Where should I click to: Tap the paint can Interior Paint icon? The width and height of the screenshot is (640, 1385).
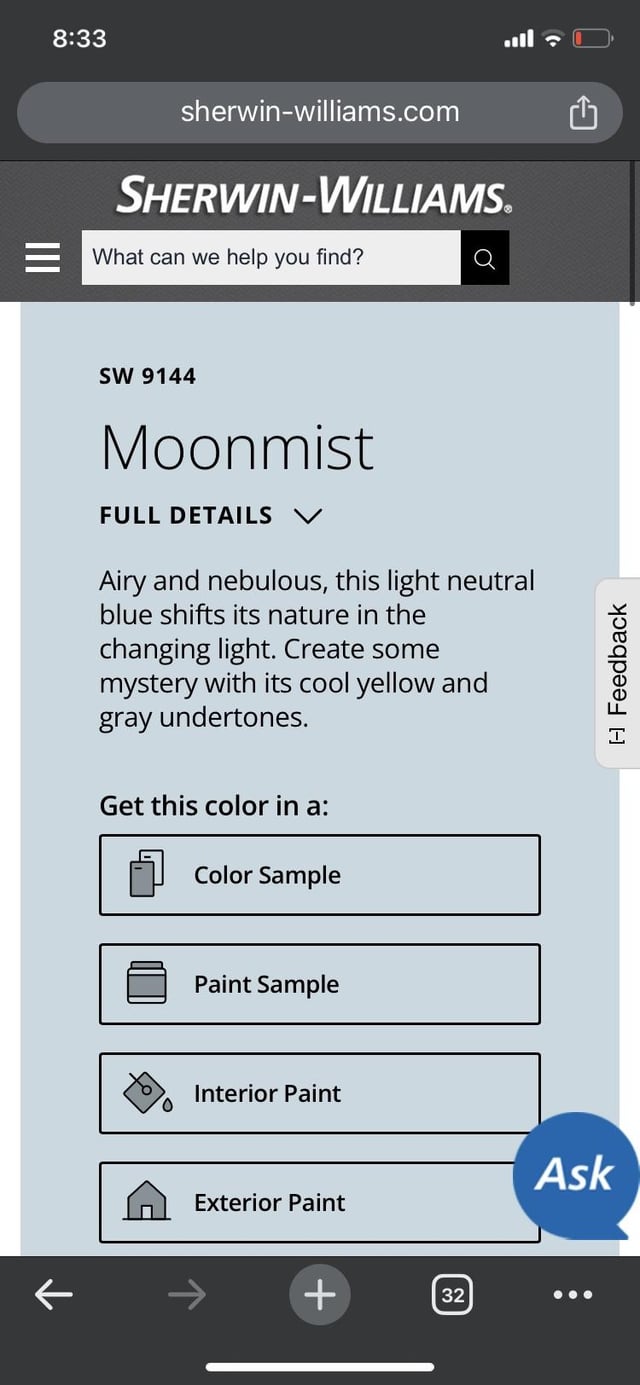(x=147, y=1093)
